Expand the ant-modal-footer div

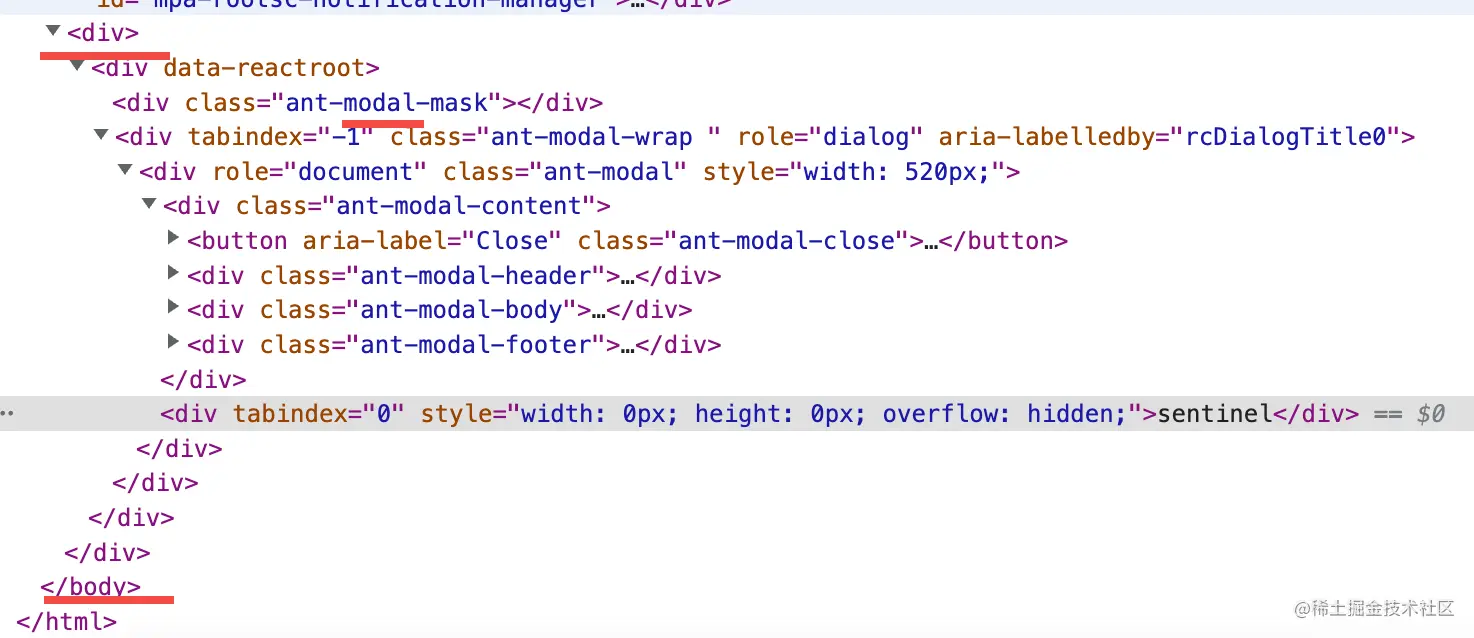tap(173, 342)
